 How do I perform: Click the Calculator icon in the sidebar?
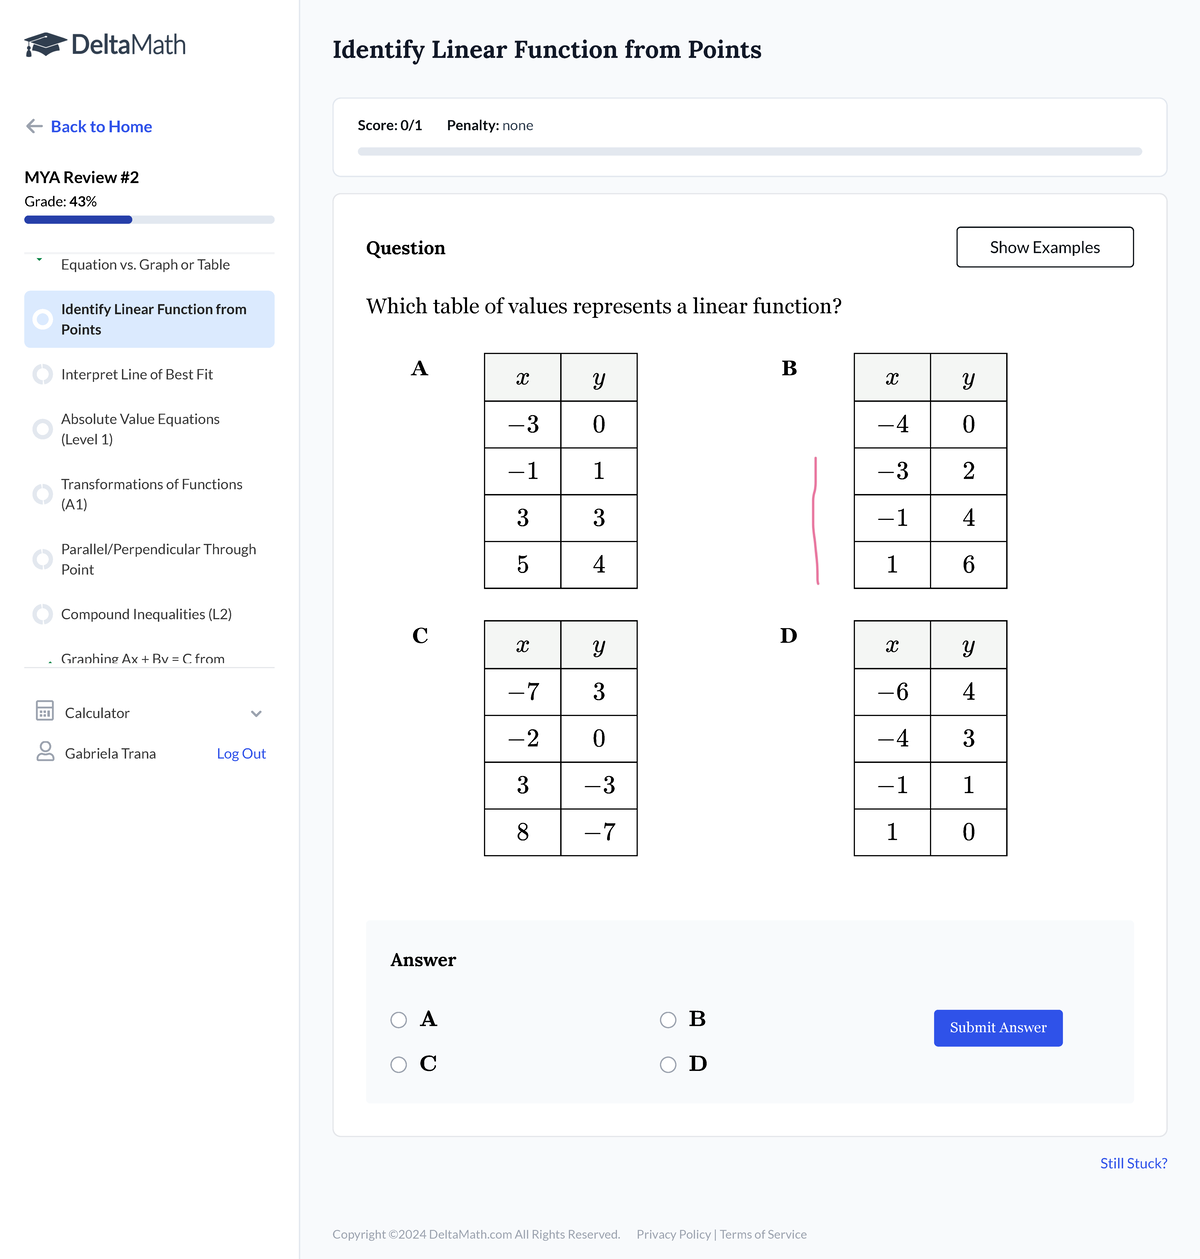pos(44,711)
